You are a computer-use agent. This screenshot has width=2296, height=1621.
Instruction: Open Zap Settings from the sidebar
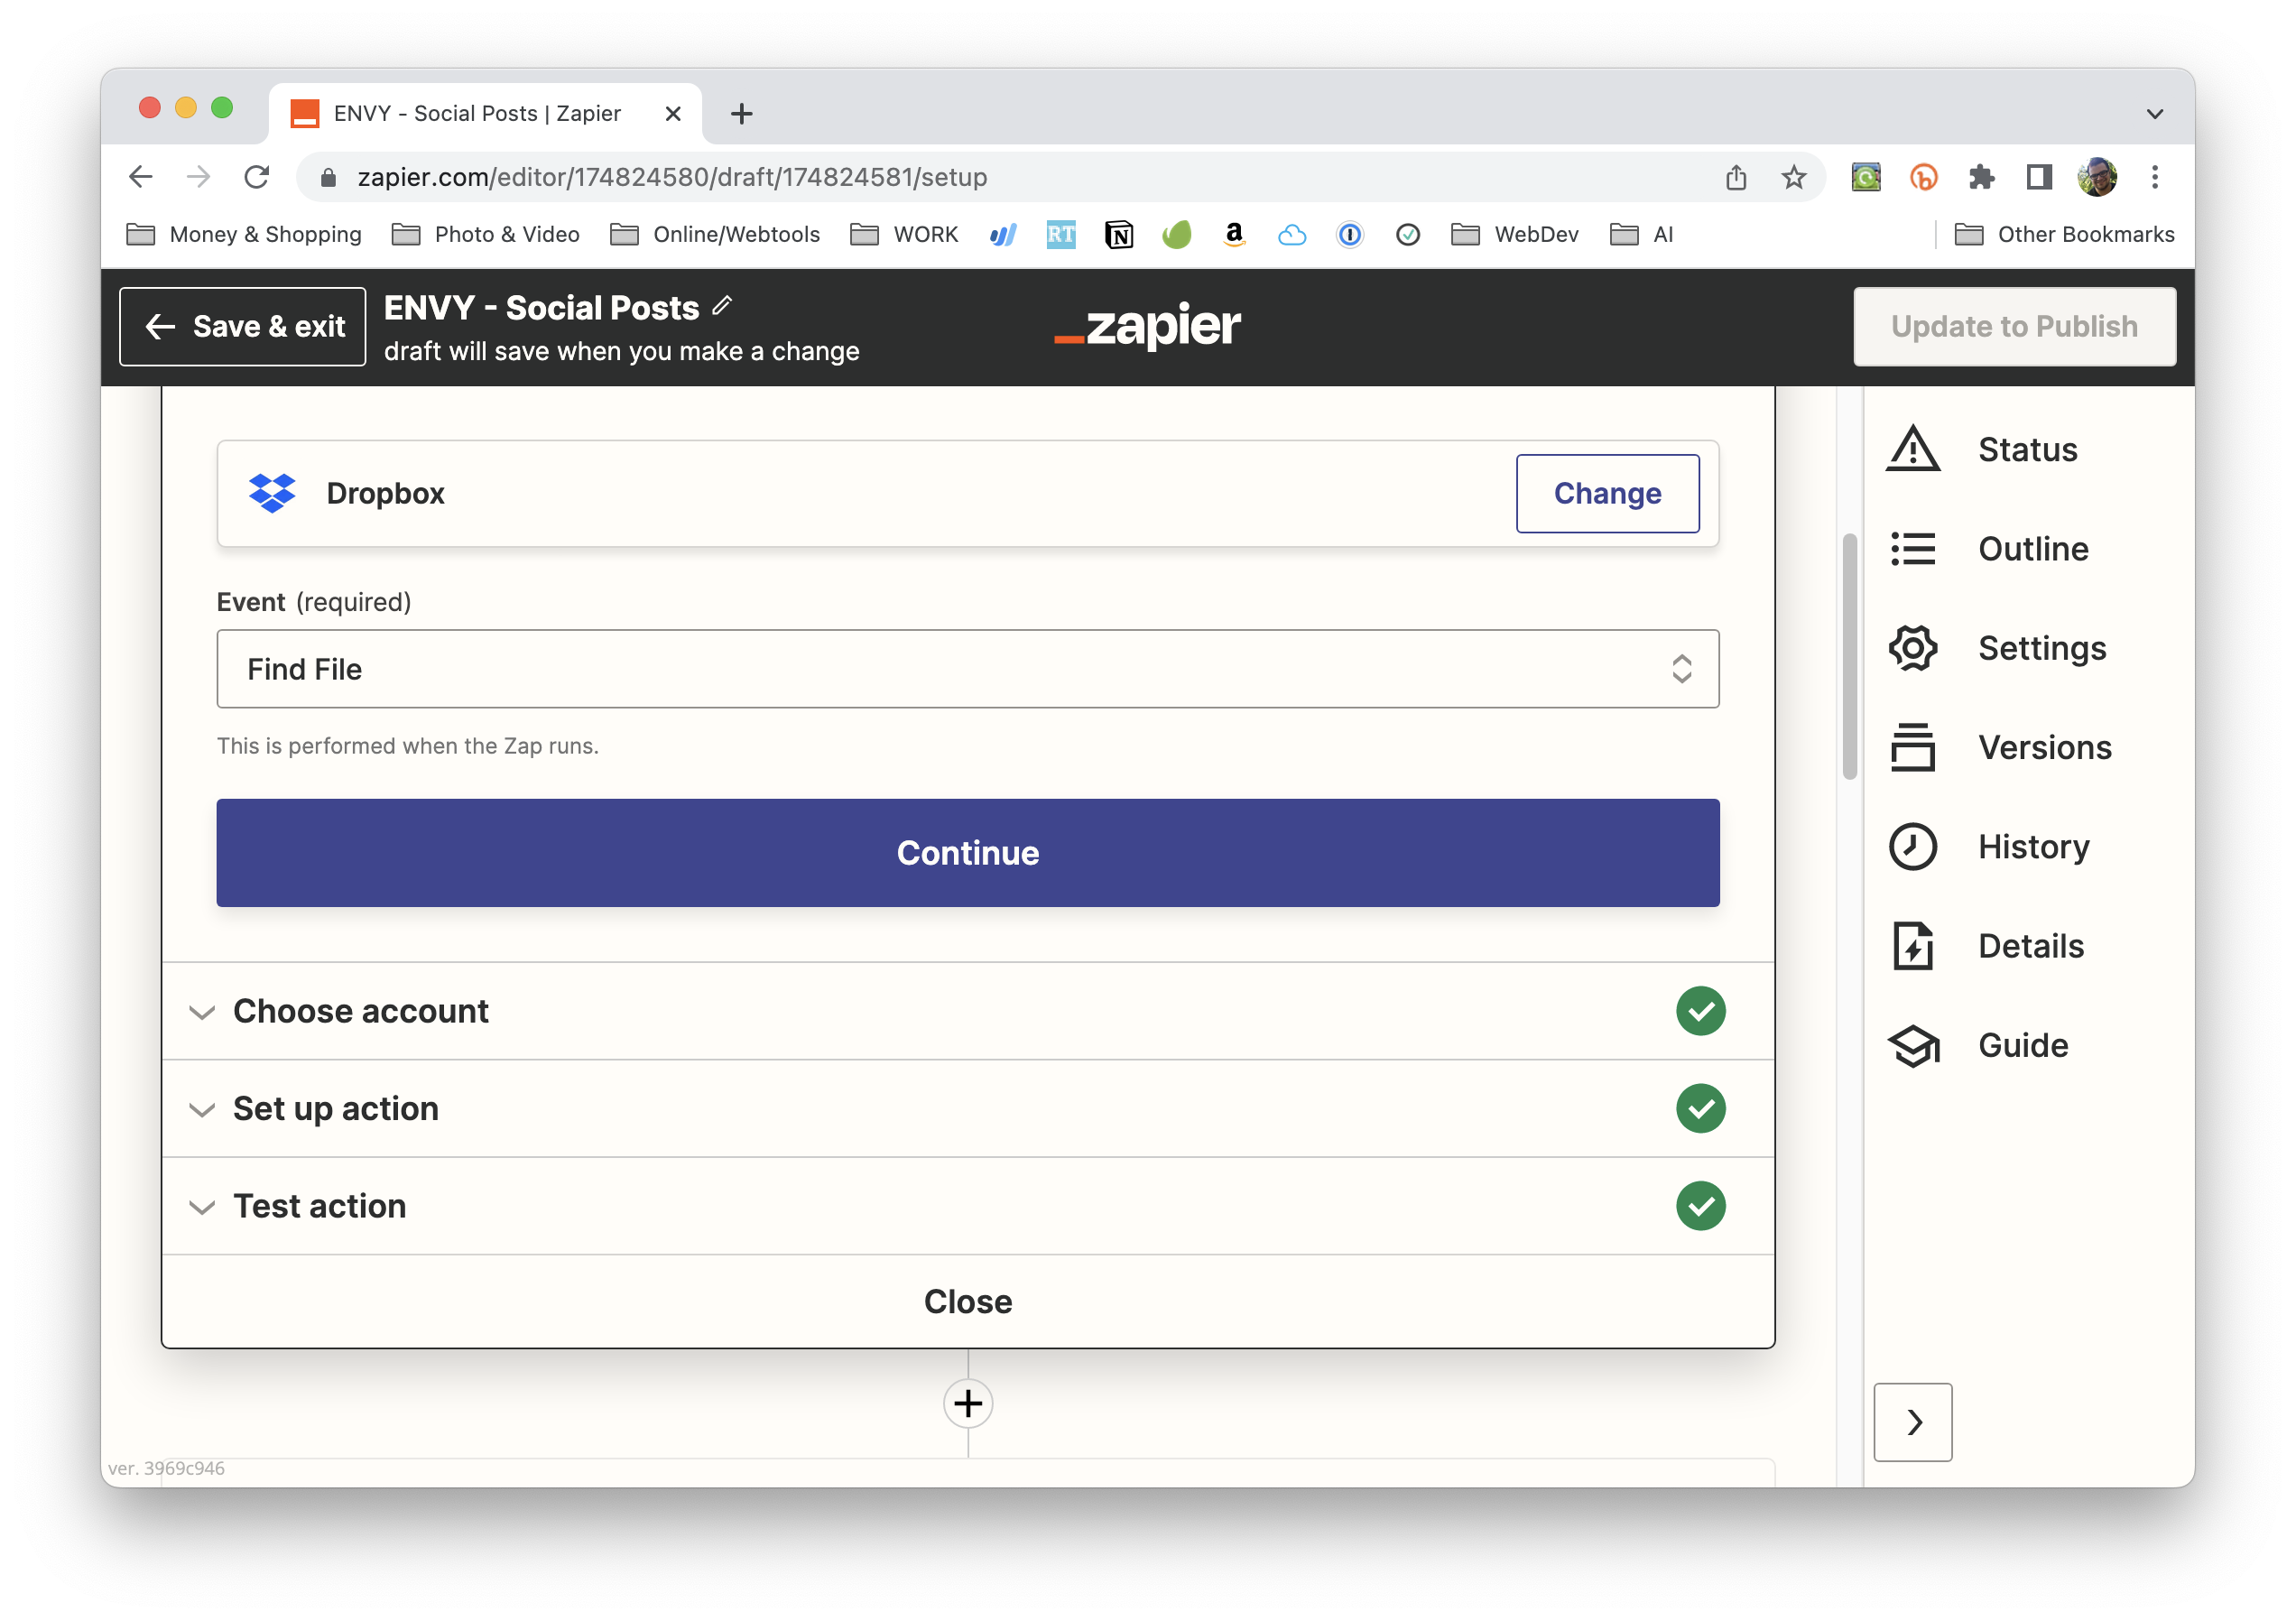[1997, 648]
